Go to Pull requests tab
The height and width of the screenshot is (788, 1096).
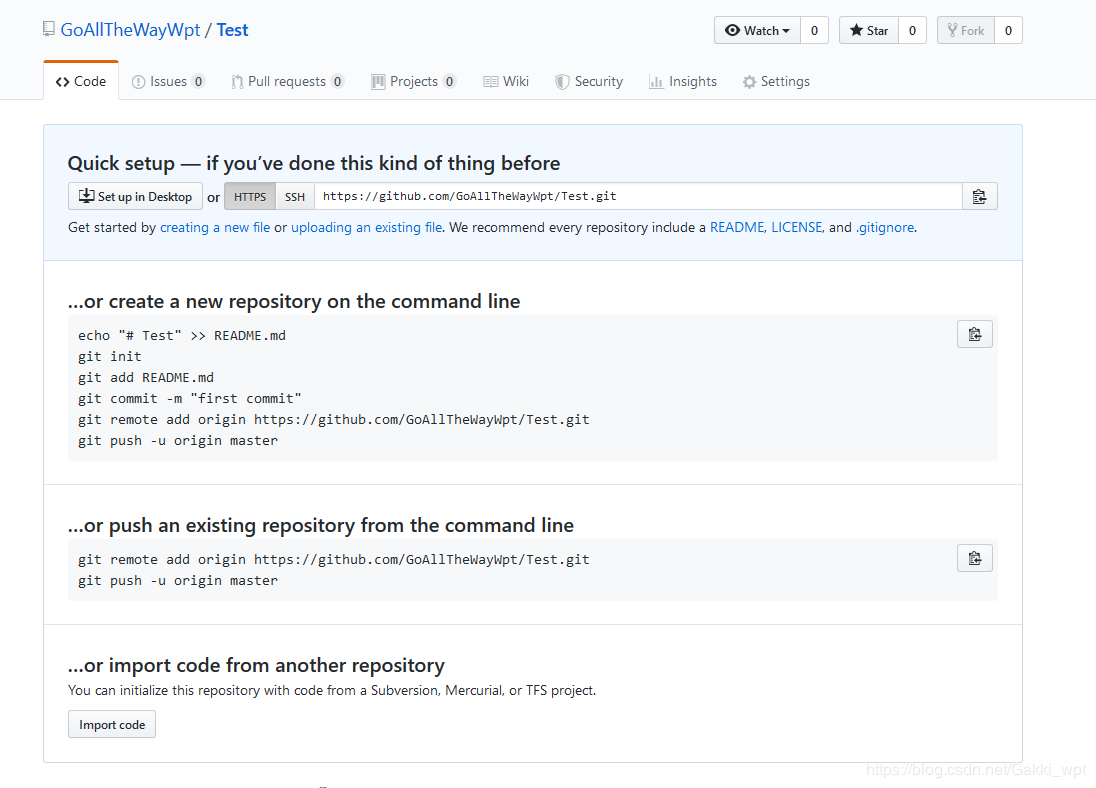(x=287, y=82)
